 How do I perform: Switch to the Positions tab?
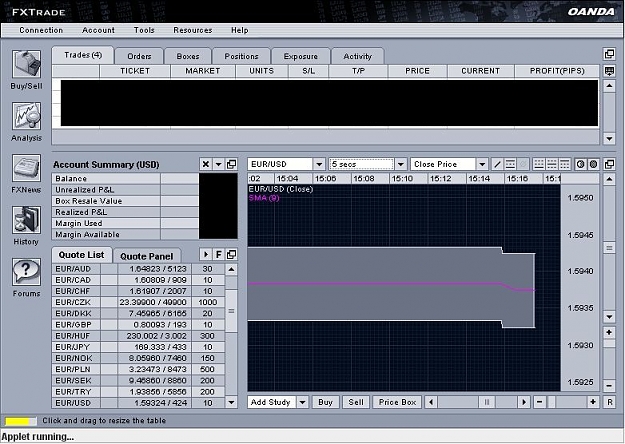pos(242,56)
